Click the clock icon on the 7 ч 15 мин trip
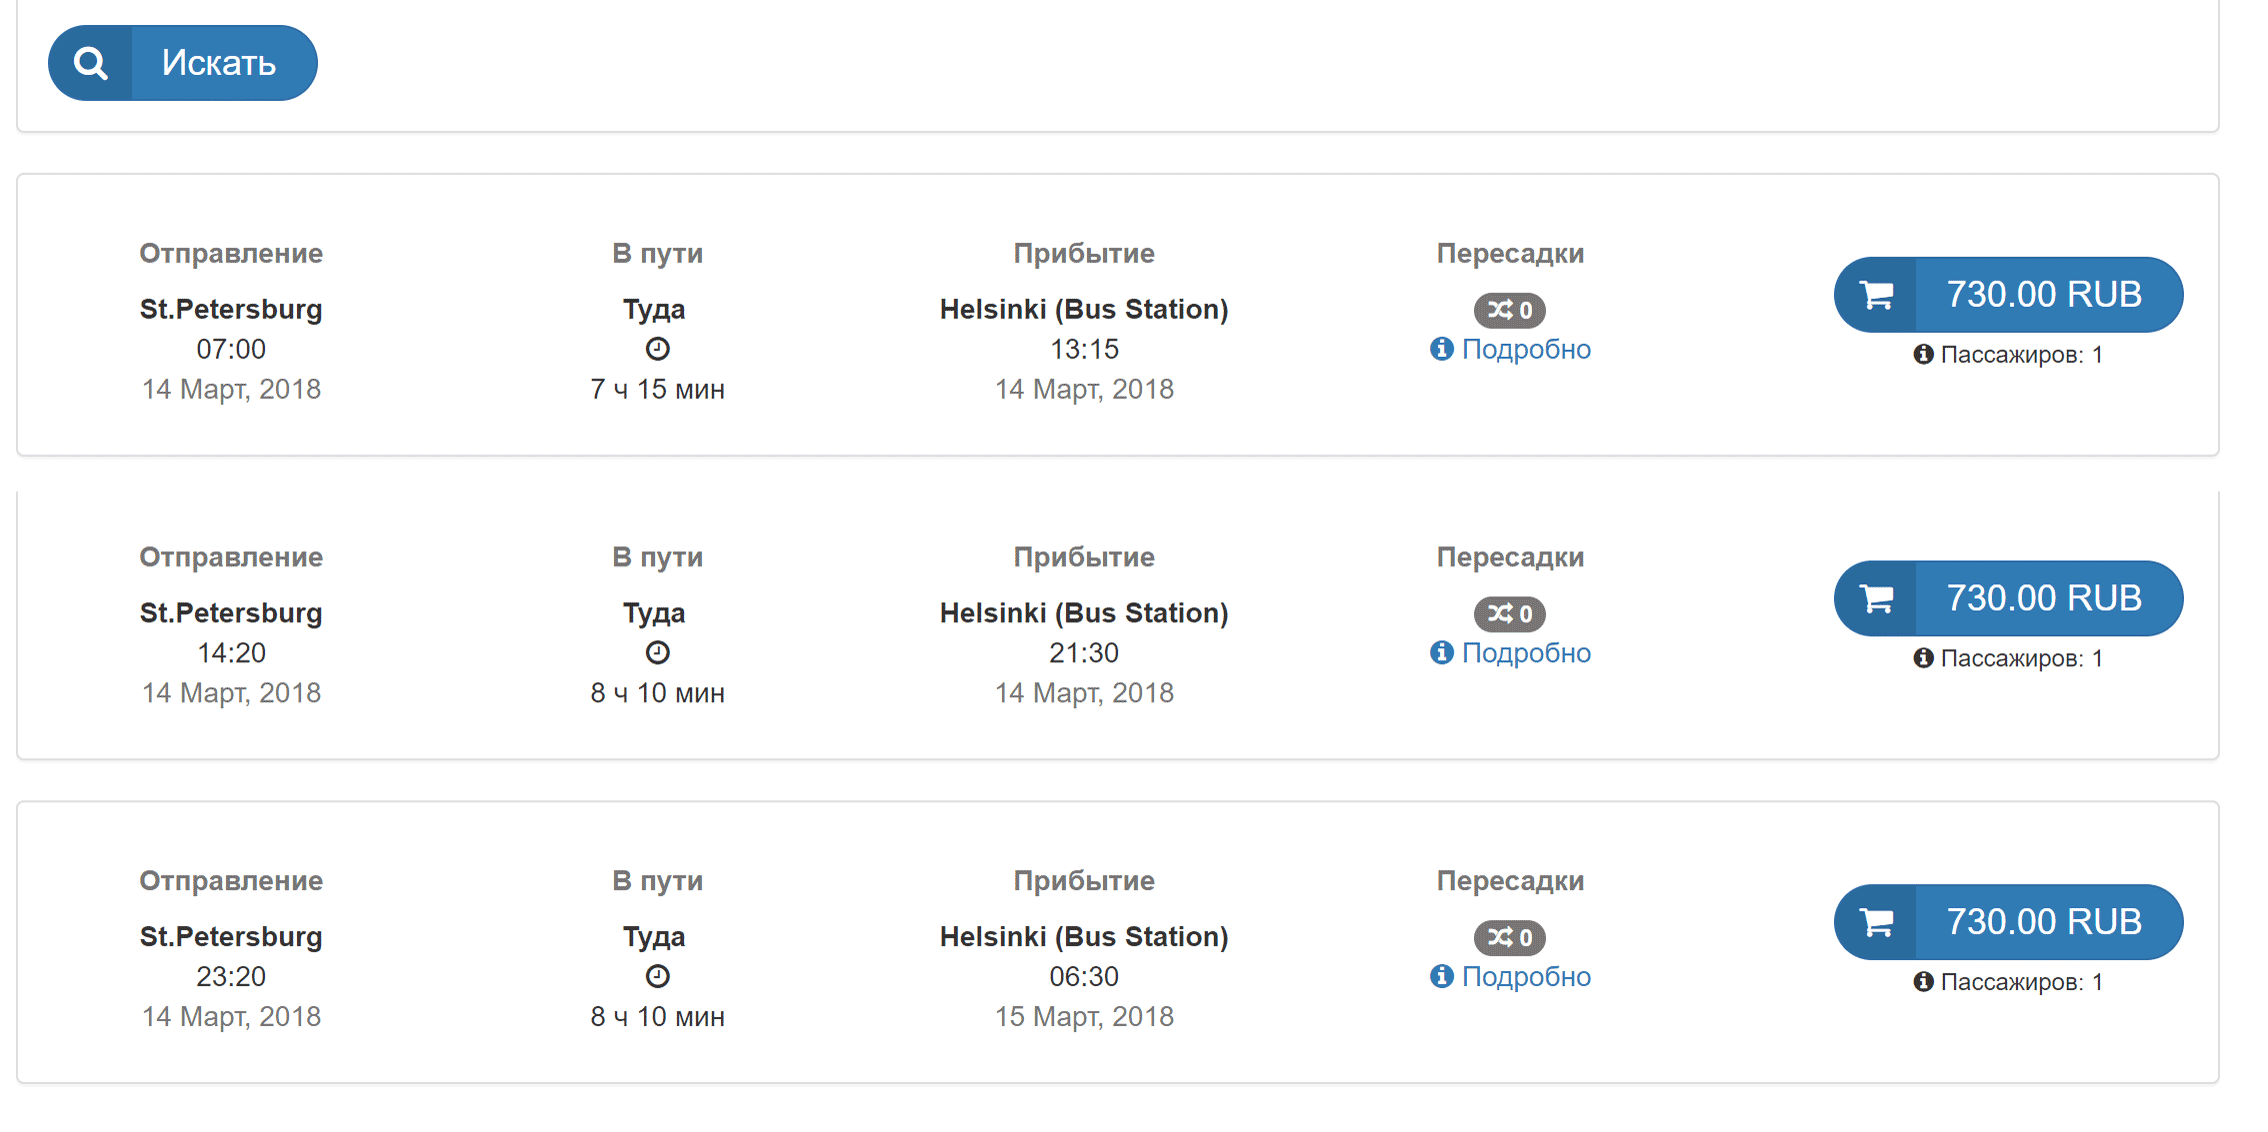The image size is (2268, 1132). coord(657,349)
